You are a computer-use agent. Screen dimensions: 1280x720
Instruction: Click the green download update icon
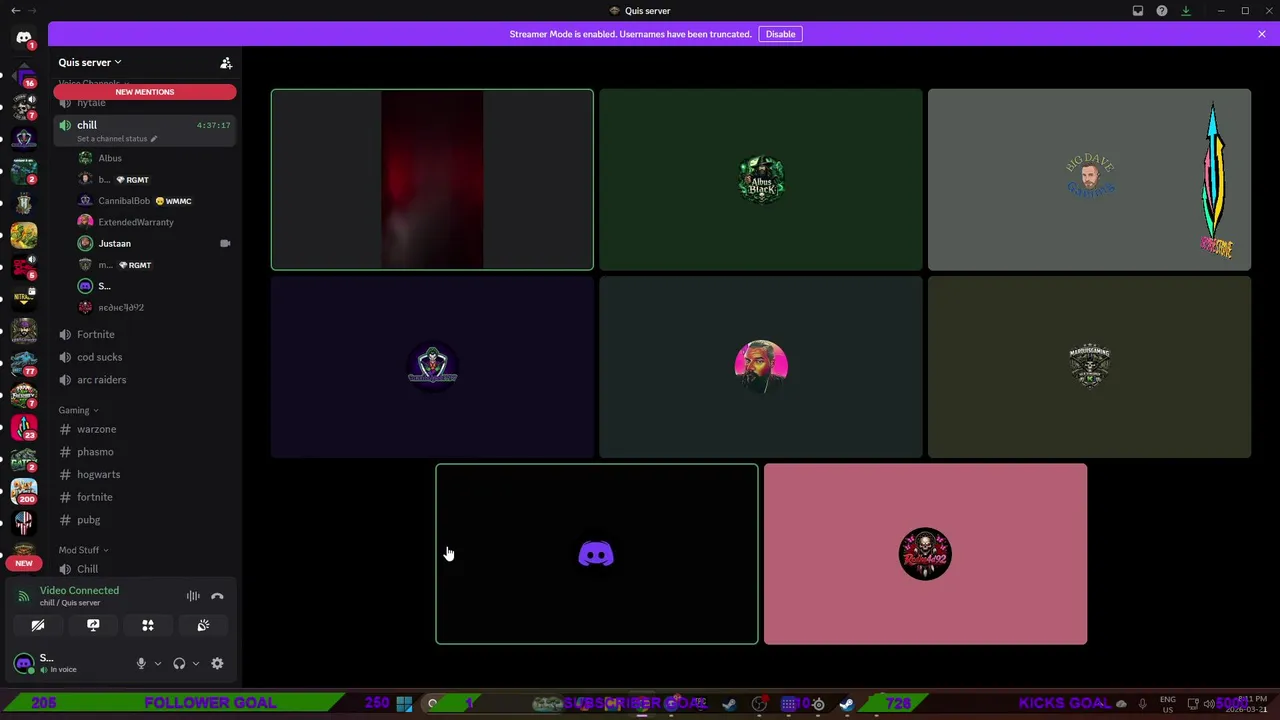(x=1186, y=11)
